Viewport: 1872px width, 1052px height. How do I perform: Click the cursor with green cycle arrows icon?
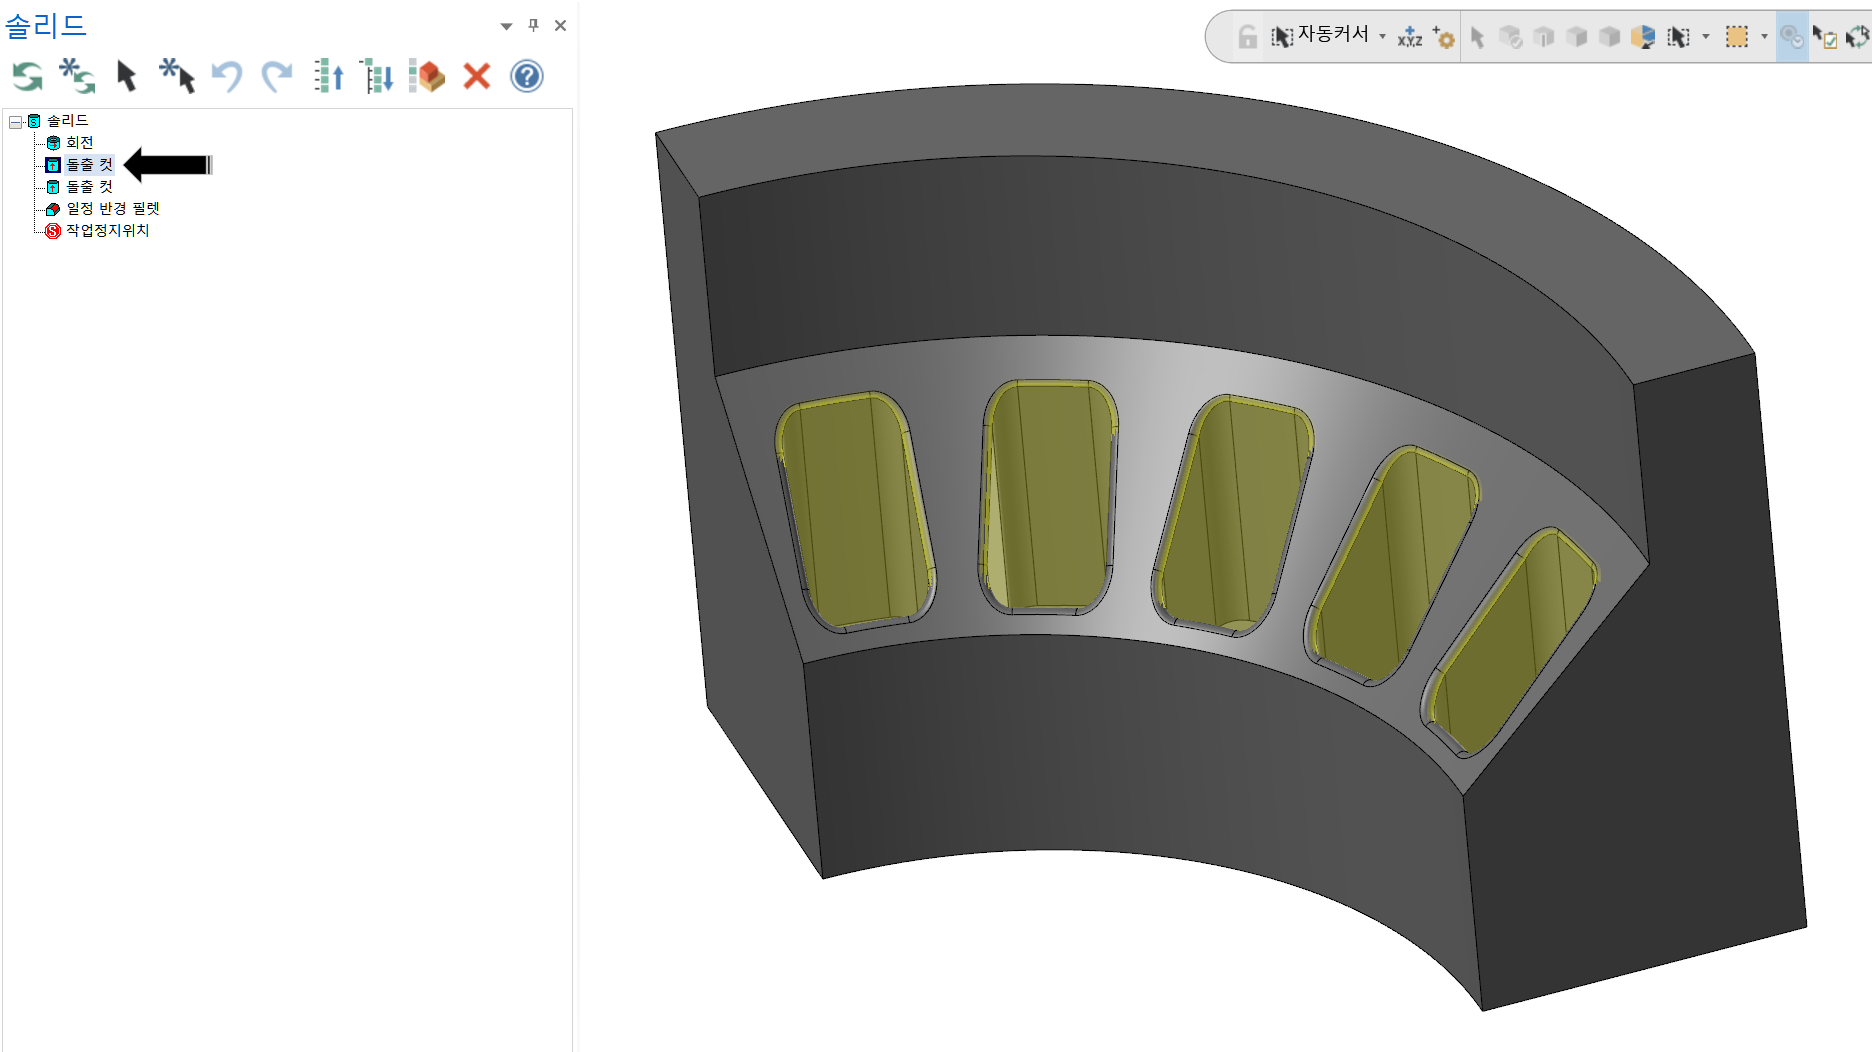[x=1858, y=37]
